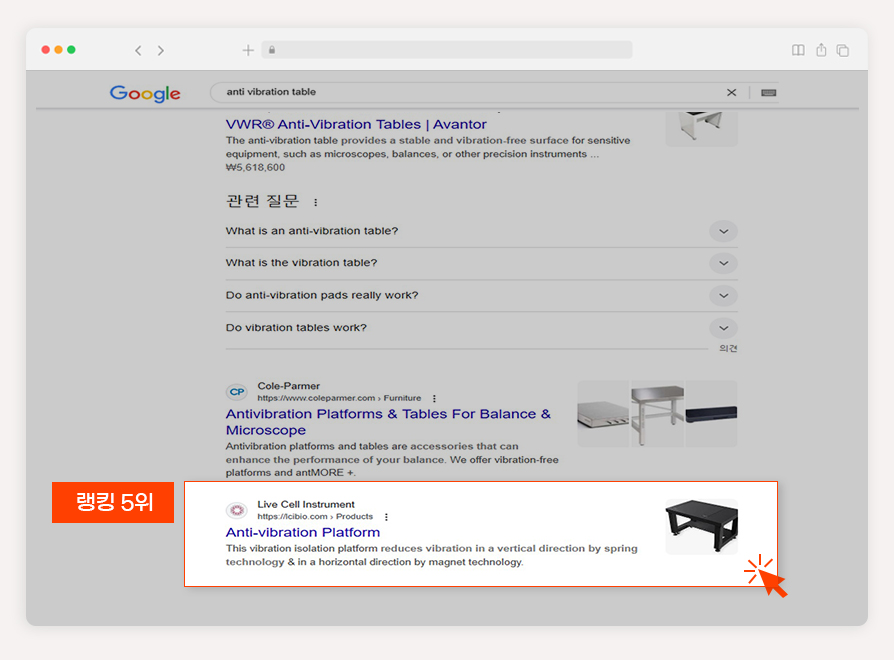Screen dimensions: 894x660
Task: Open a new tab with the plus icon
Action: pyautogui.click(x=248, y=51)
